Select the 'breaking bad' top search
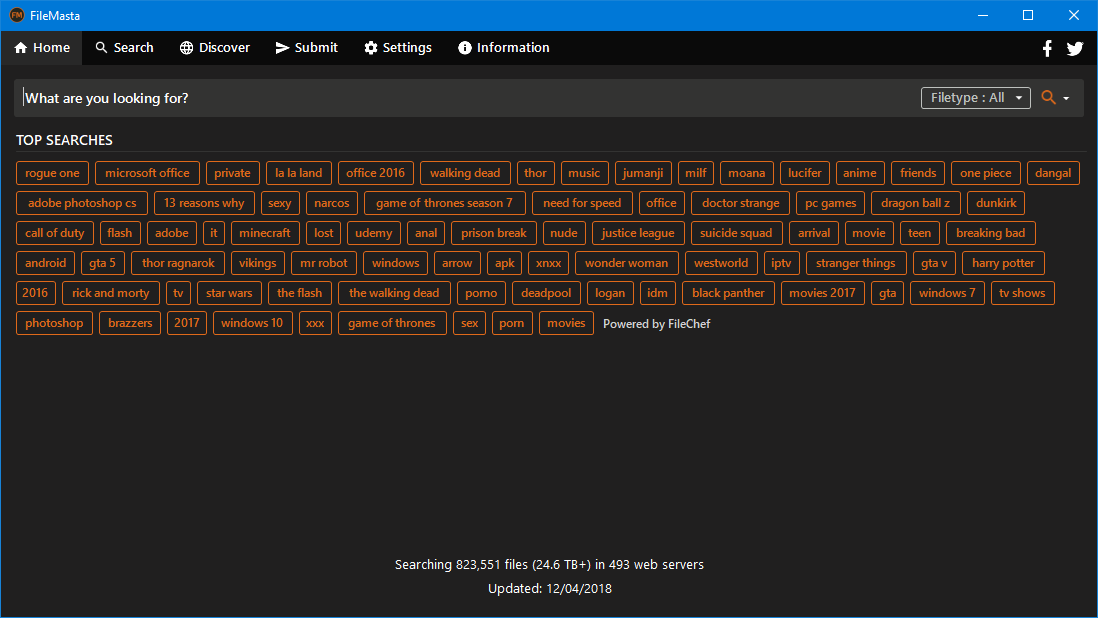This screenshot has height=618, width=1098. [x=990, y=232]
